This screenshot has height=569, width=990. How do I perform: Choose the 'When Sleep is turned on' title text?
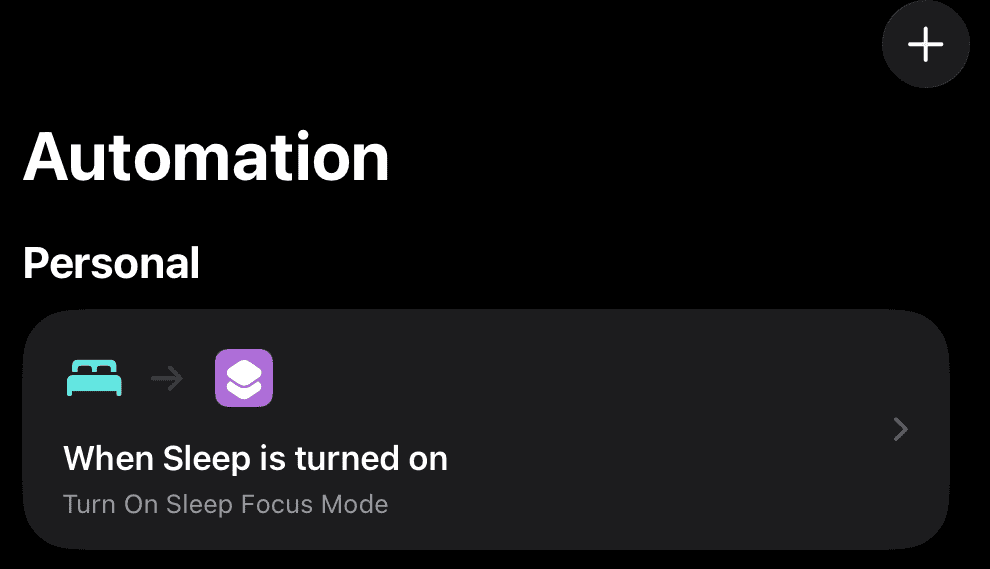(x=255, y=458)
